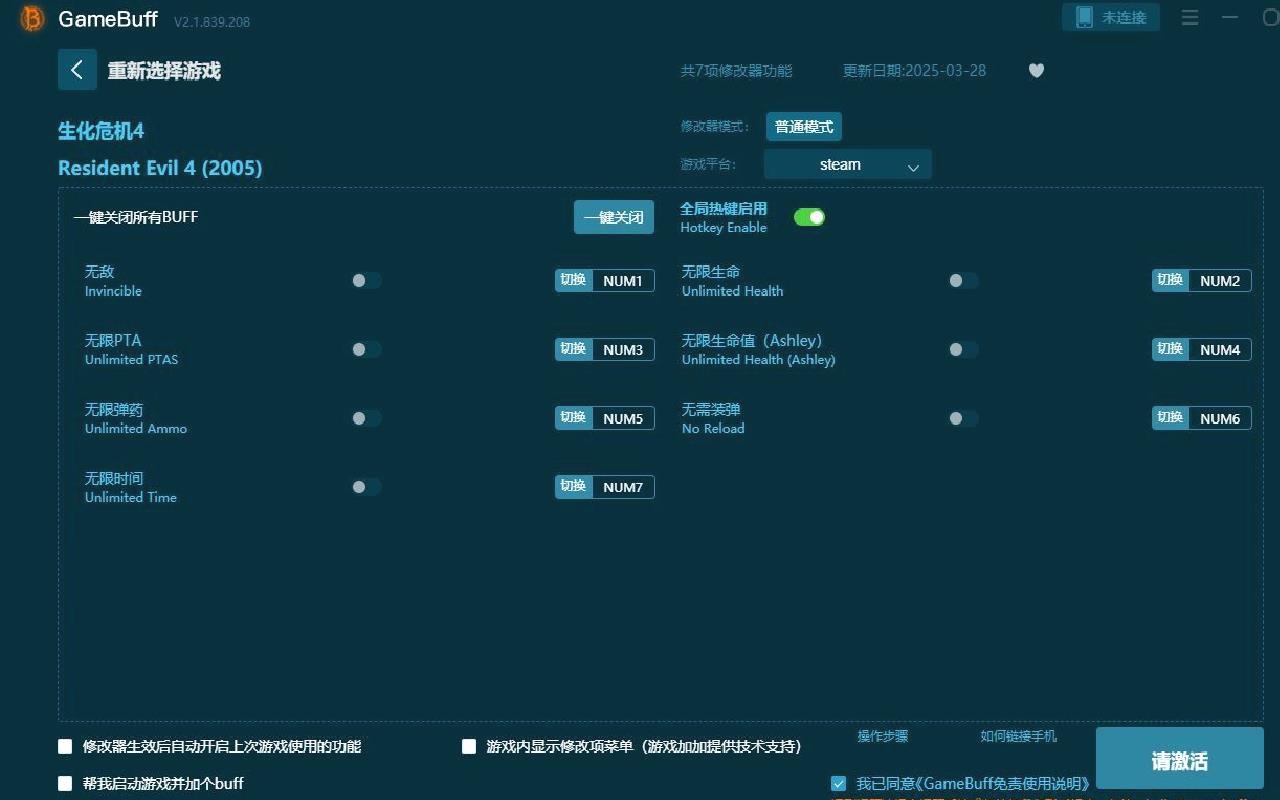The width and height of the screenshot is (1280, 800).
Task: Click the NUM3 hotkey field
Action: tap(623, 350)
